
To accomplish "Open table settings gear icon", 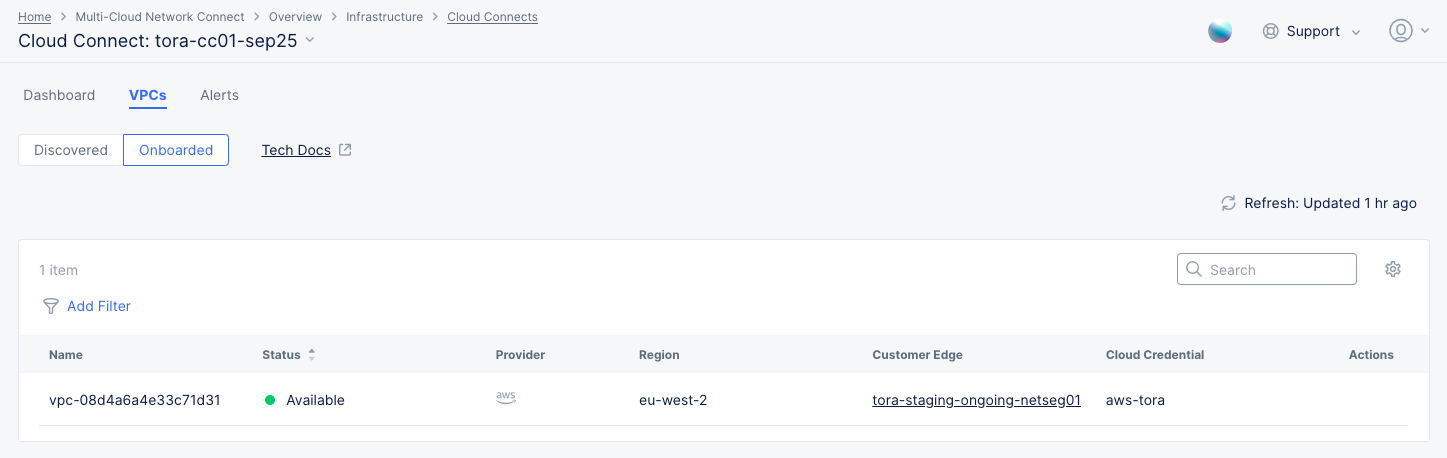I will click(x=1393, y=269).
